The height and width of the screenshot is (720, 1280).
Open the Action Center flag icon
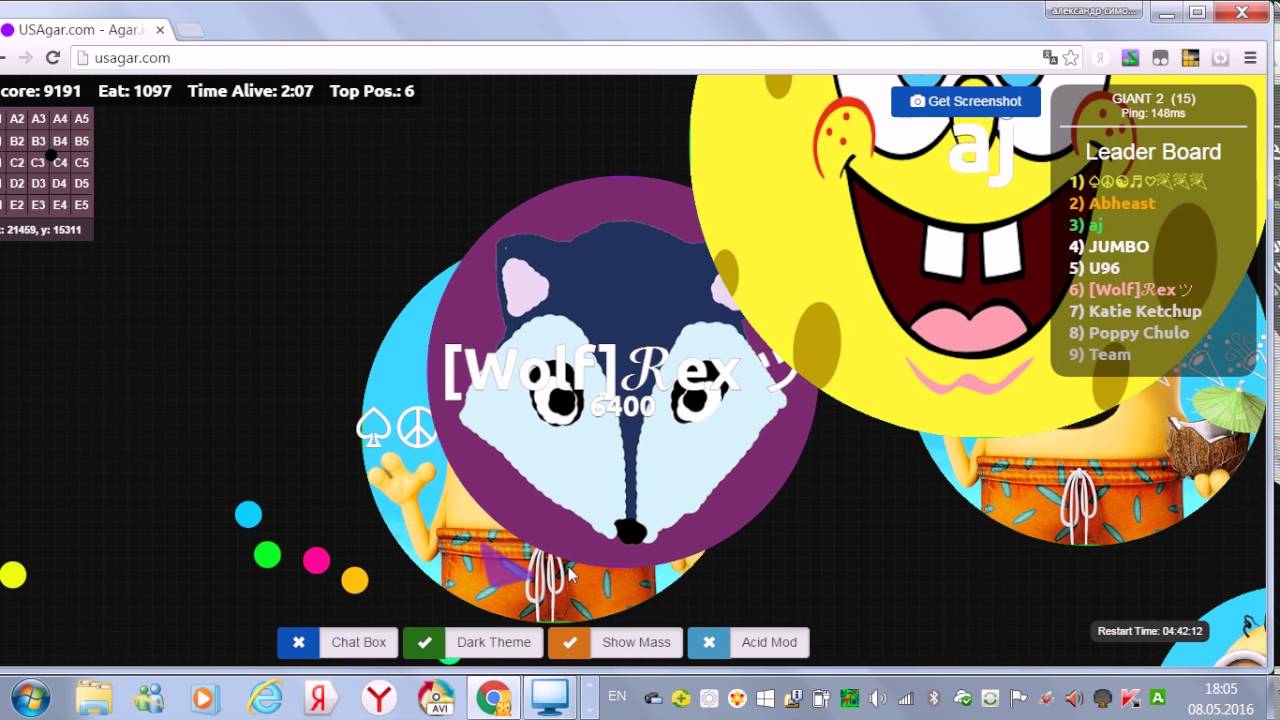coord(1019,698)
